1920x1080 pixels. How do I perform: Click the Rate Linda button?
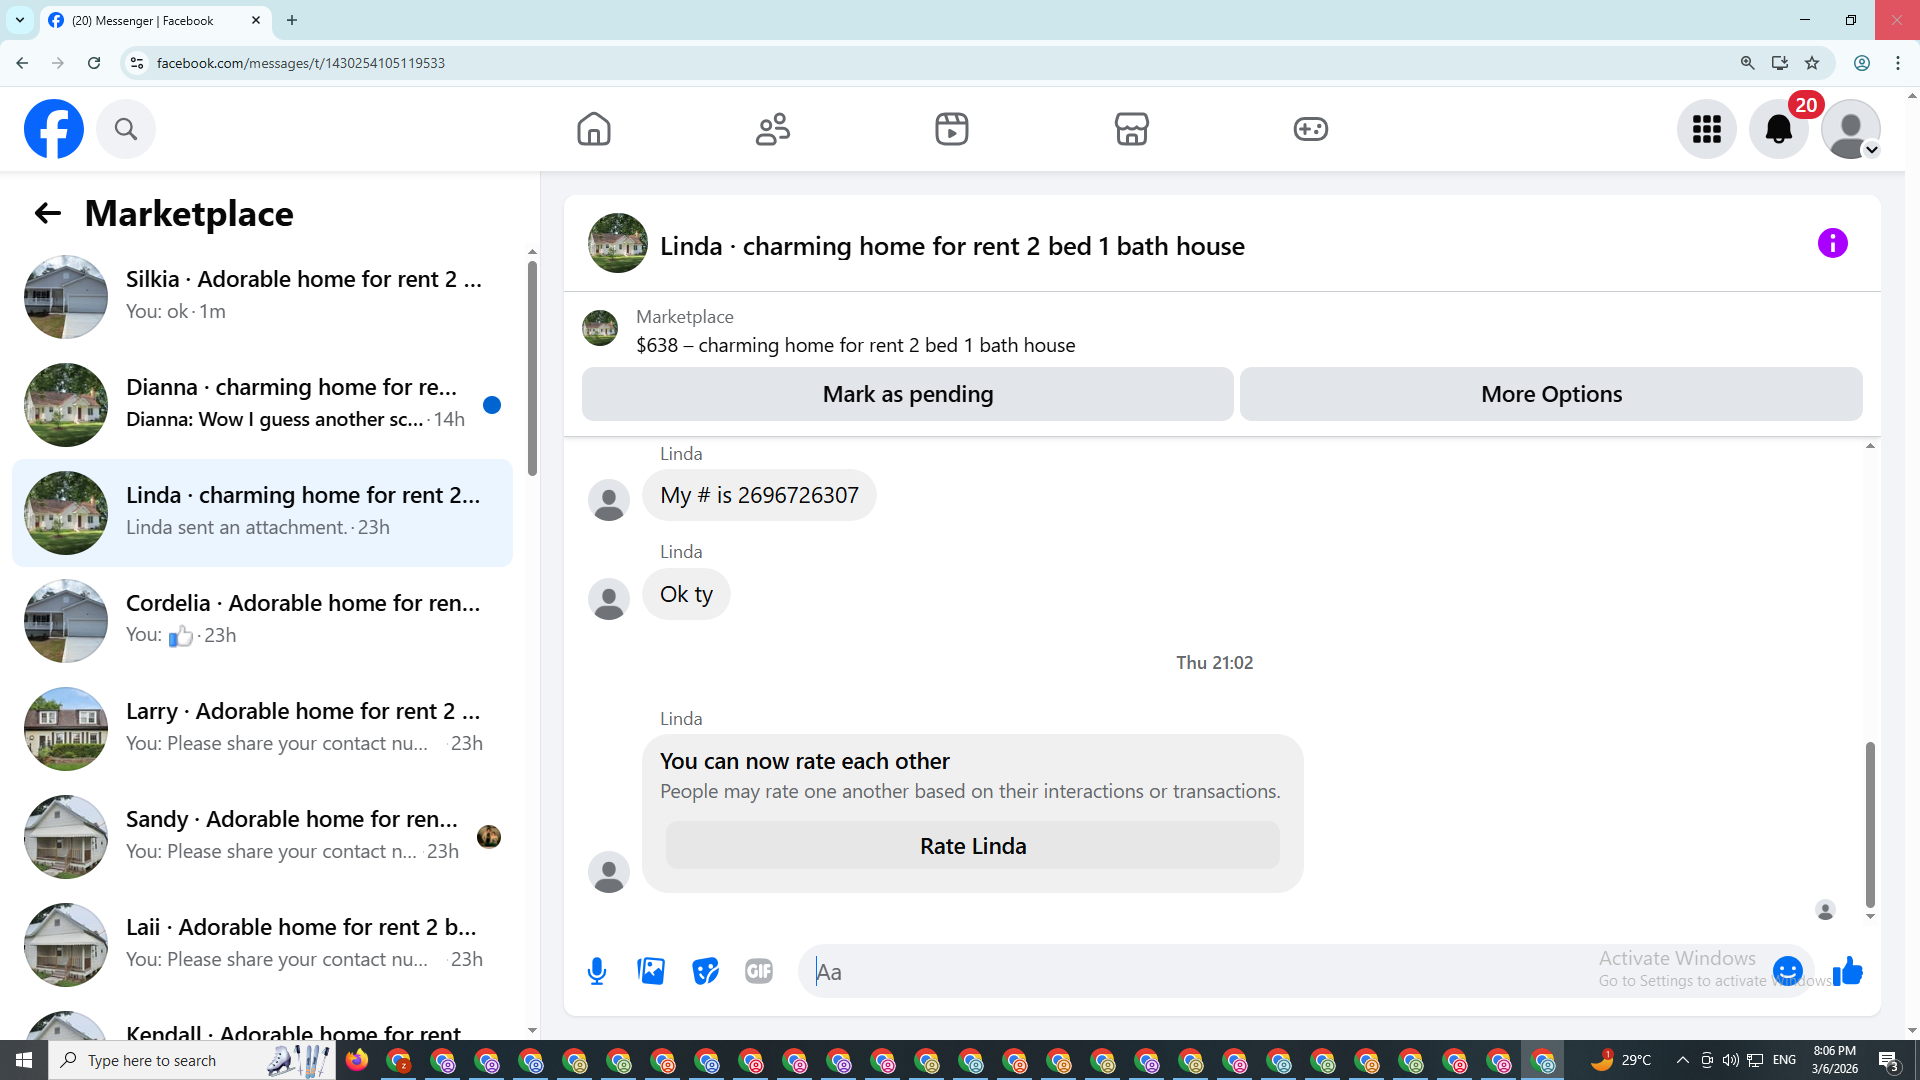point(972,846)
